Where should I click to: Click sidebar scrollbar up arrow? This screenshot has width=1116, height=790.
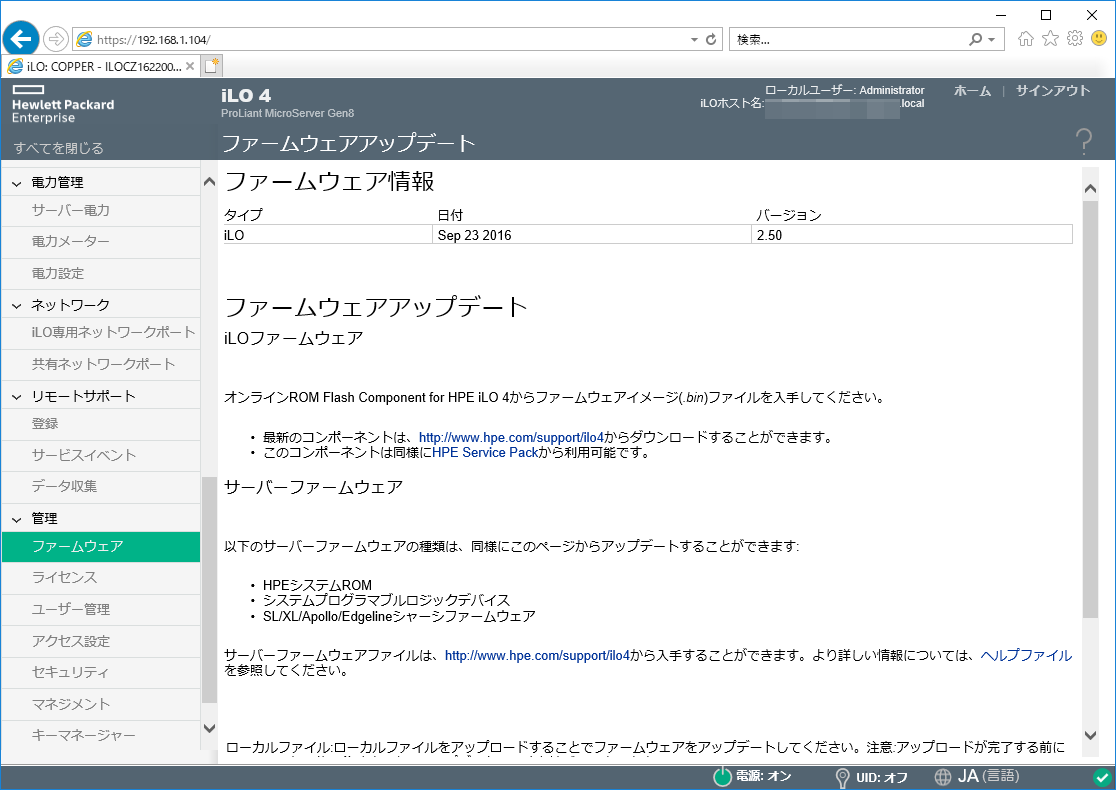click(209, 181)
